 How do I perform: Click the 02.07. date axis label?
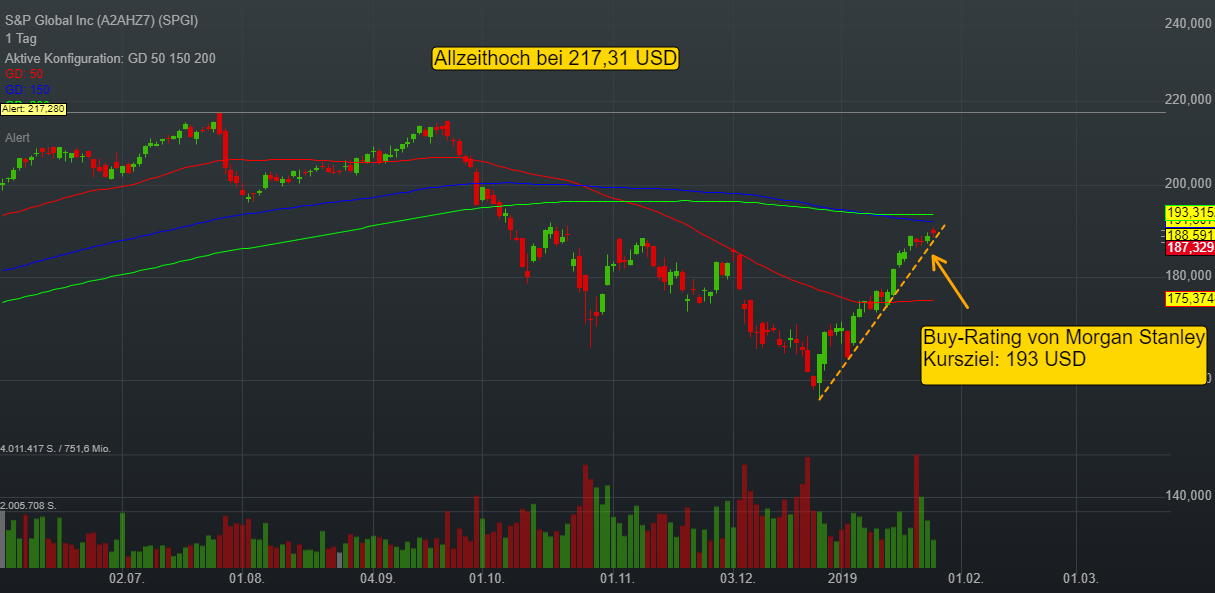pyautogui.click(x=127, y=579)
